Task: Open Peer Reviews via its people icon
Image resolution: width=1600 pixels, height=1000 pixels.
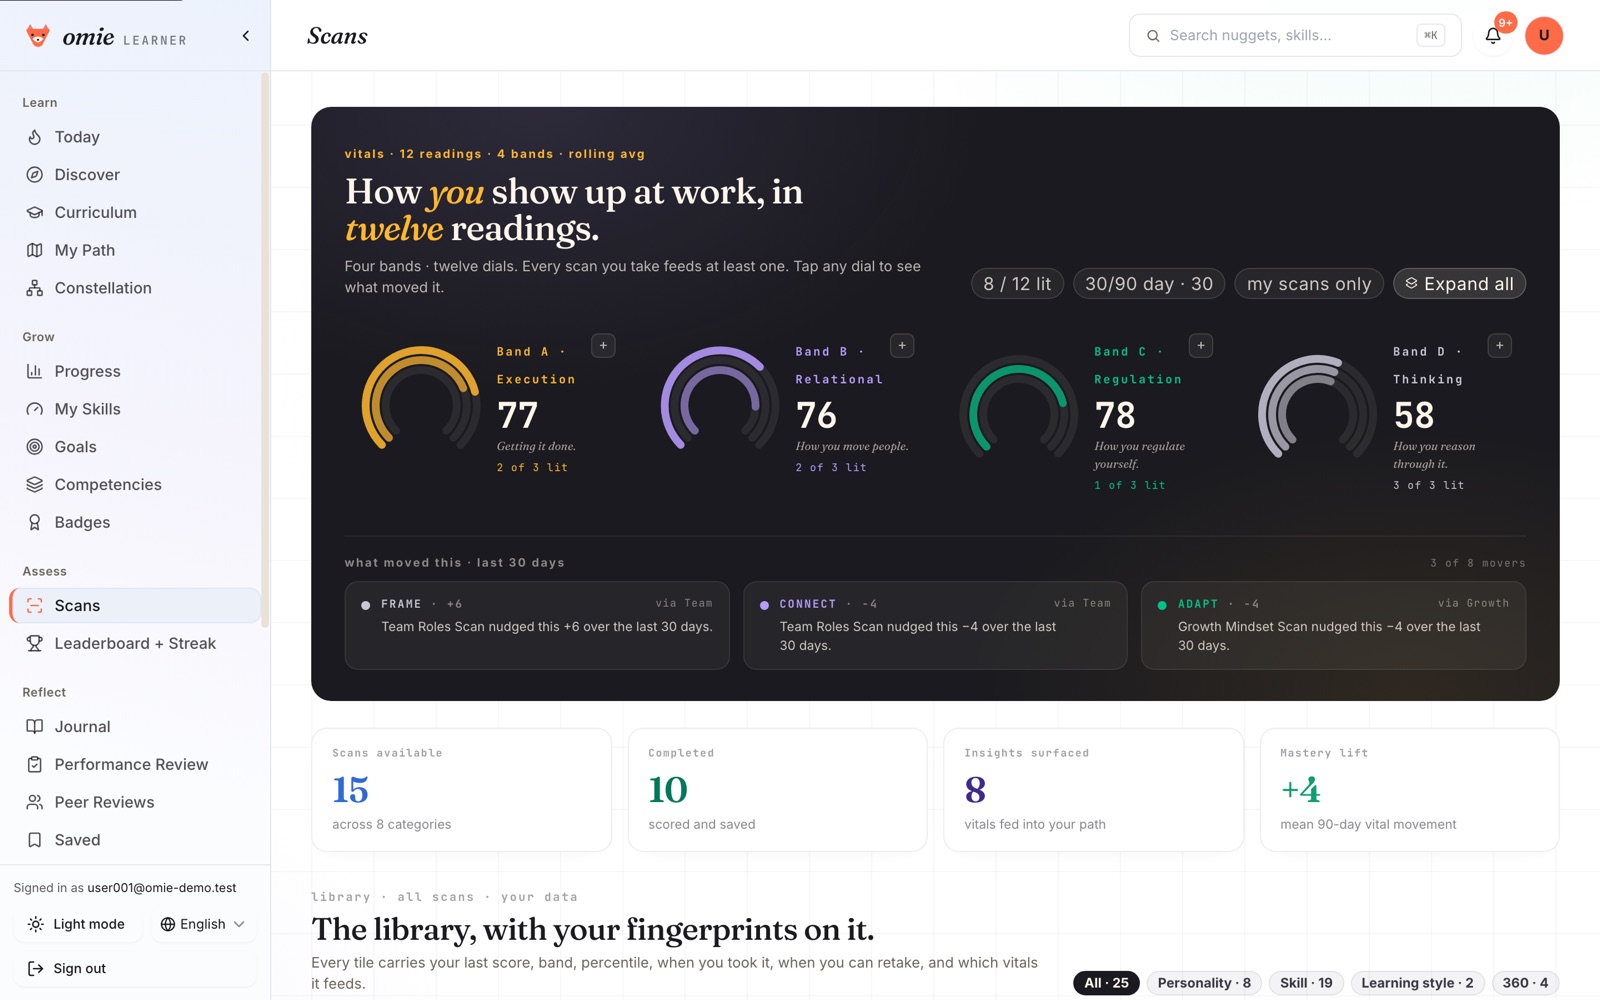Action: 35,802
